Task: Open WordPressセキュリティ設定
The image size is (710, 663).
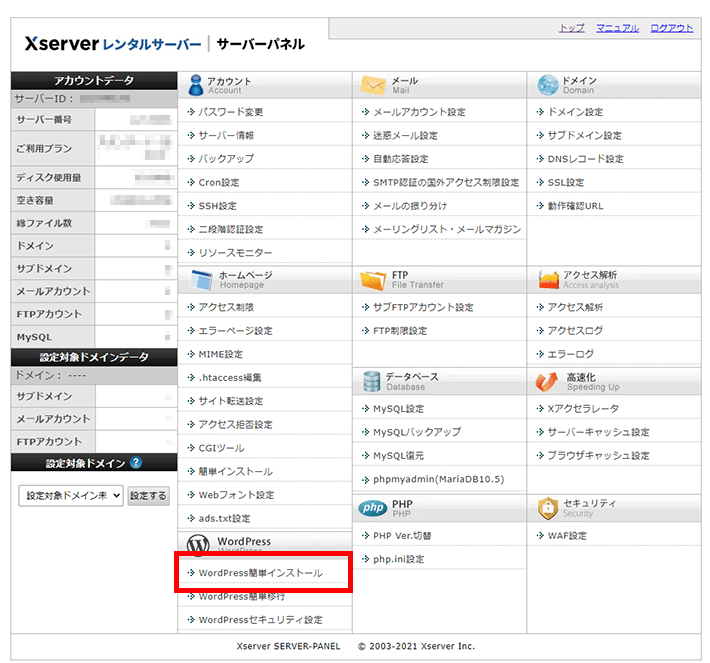Action: 260,620
